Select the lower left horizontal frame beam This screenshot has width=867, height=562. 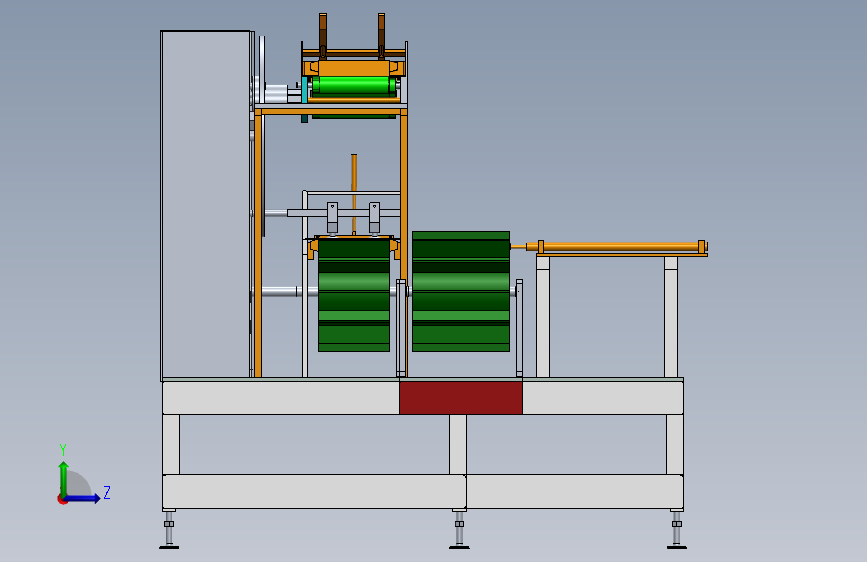(x=314, y=491)
